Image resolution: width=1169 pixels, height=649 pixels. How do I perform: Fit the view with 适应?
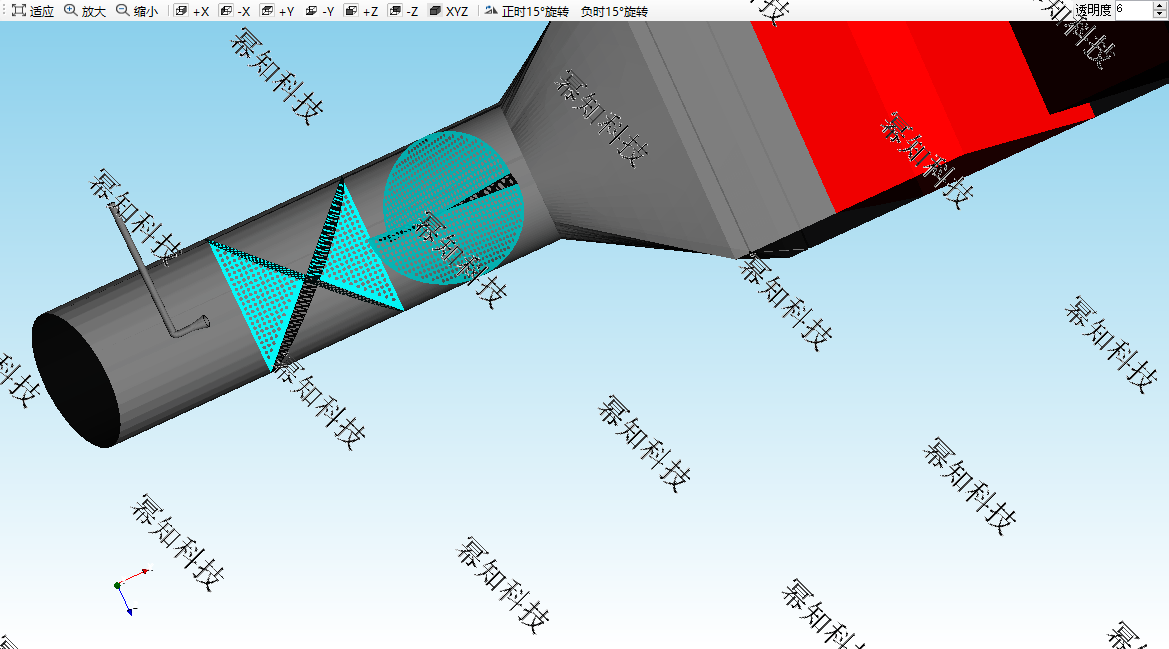(x=34, y=10)
